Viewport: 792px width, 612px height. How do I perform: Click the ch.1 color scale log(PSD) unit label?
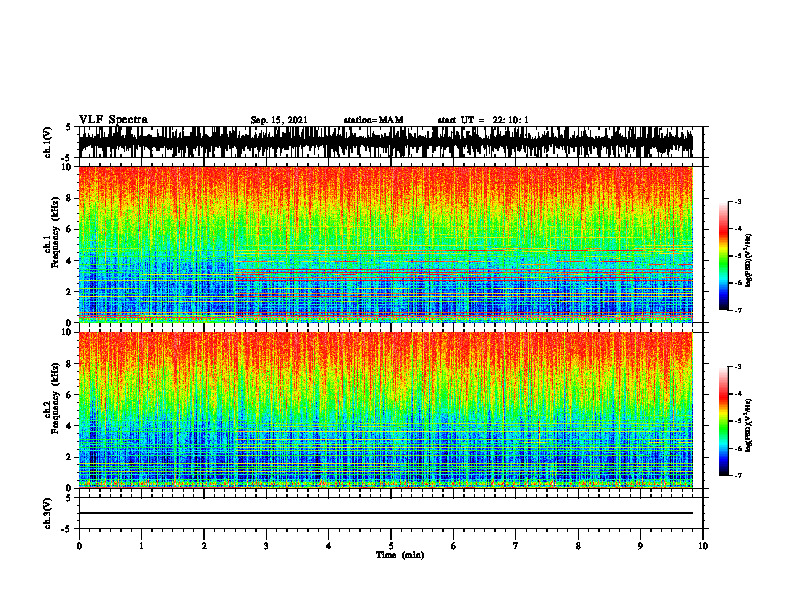click(x=749, y=260)
